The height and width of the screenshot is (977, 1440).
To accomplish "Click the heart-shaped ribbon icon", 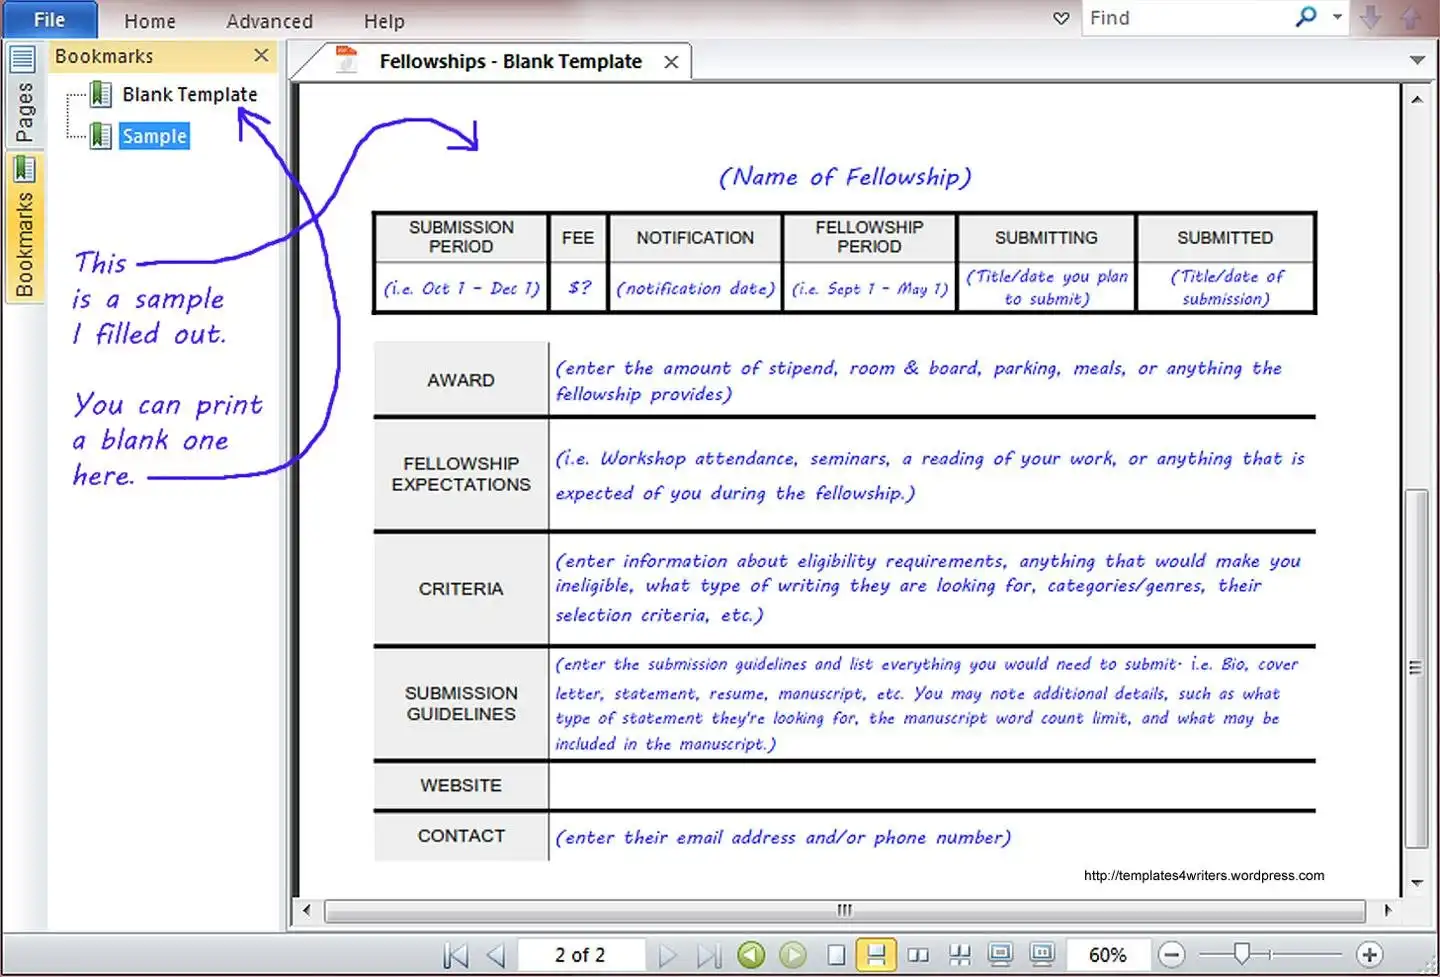I will pos(1061,18).
